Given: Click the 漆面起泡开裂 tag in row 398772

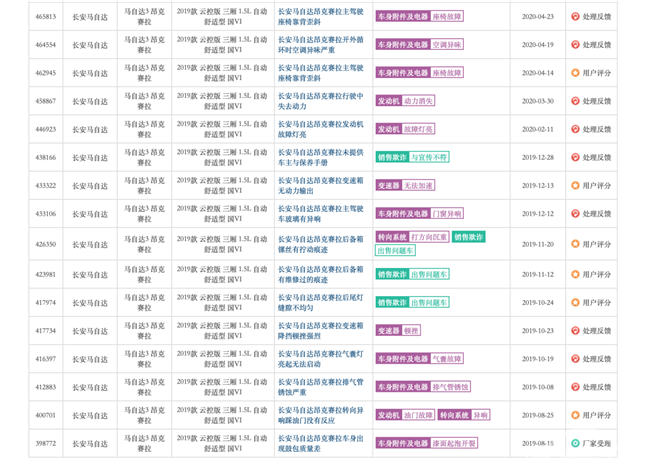Looking at the screenshot, I should (454, 444).
